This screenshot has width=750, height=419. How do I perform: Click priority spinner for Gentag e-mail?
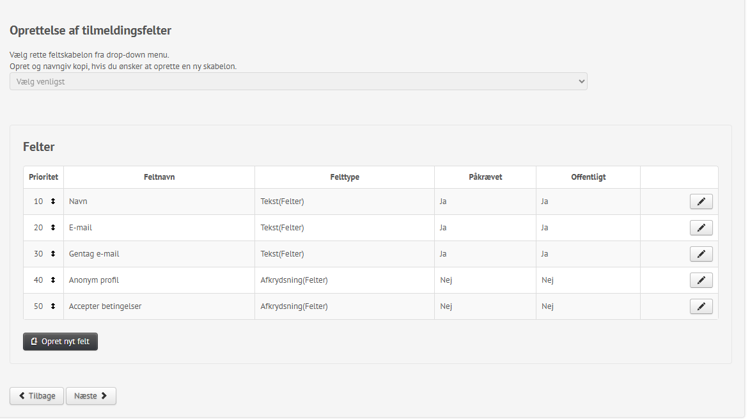tap(53, 254)
